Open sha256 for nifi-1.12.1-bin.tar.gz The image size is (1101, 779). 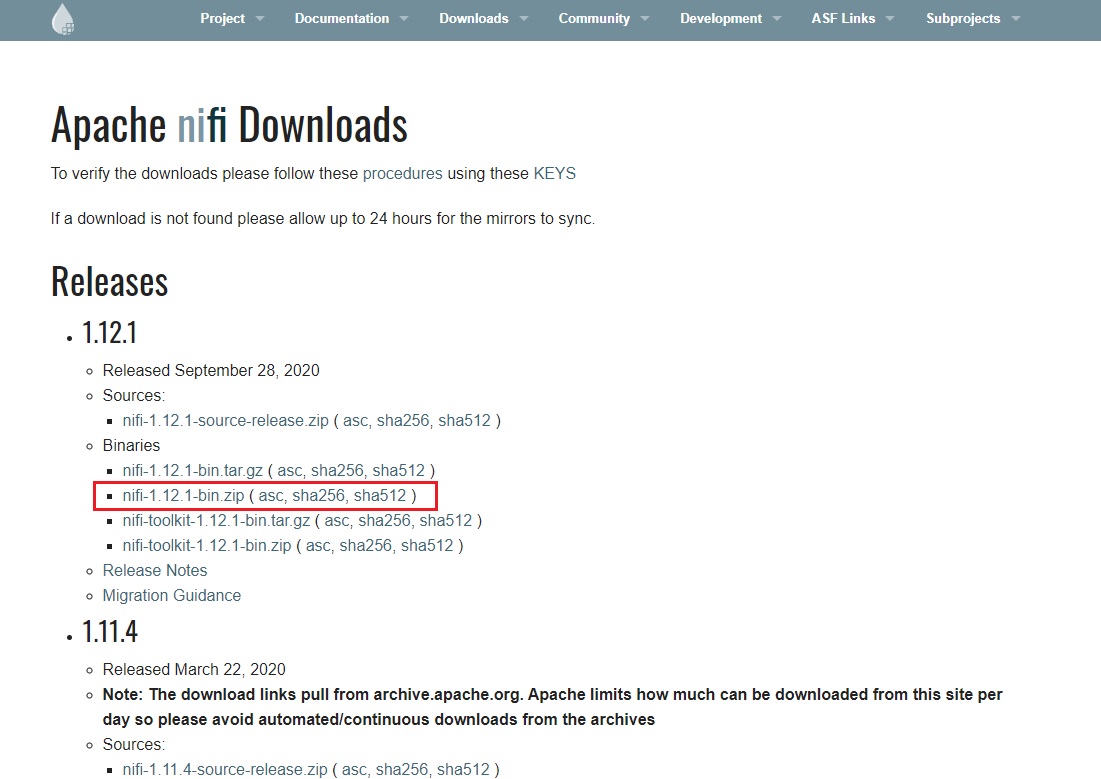tap(337, 471)
